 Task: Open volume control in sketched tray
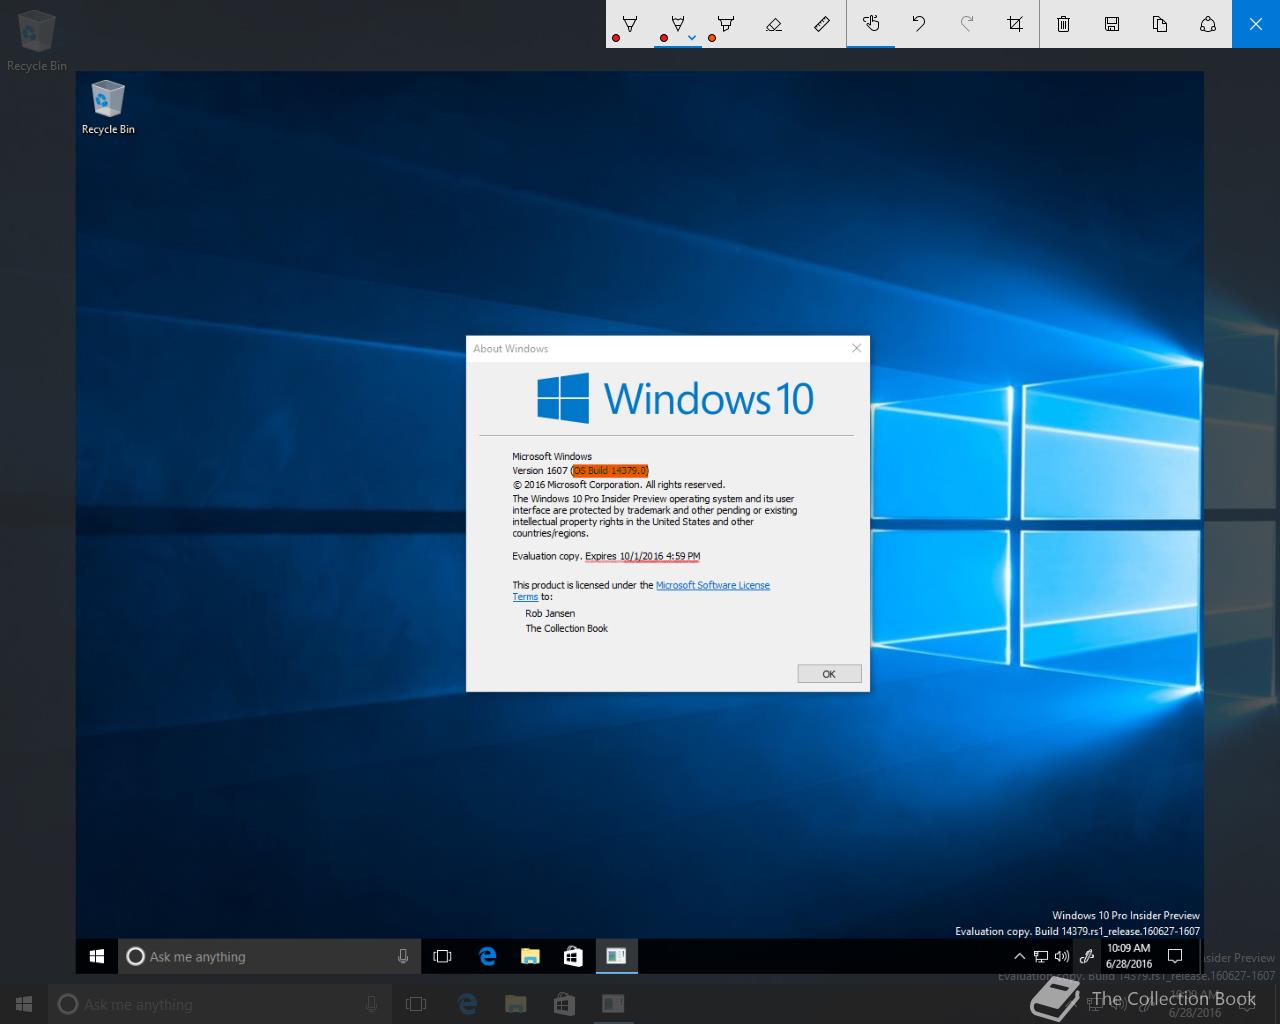coord(1062,957)
